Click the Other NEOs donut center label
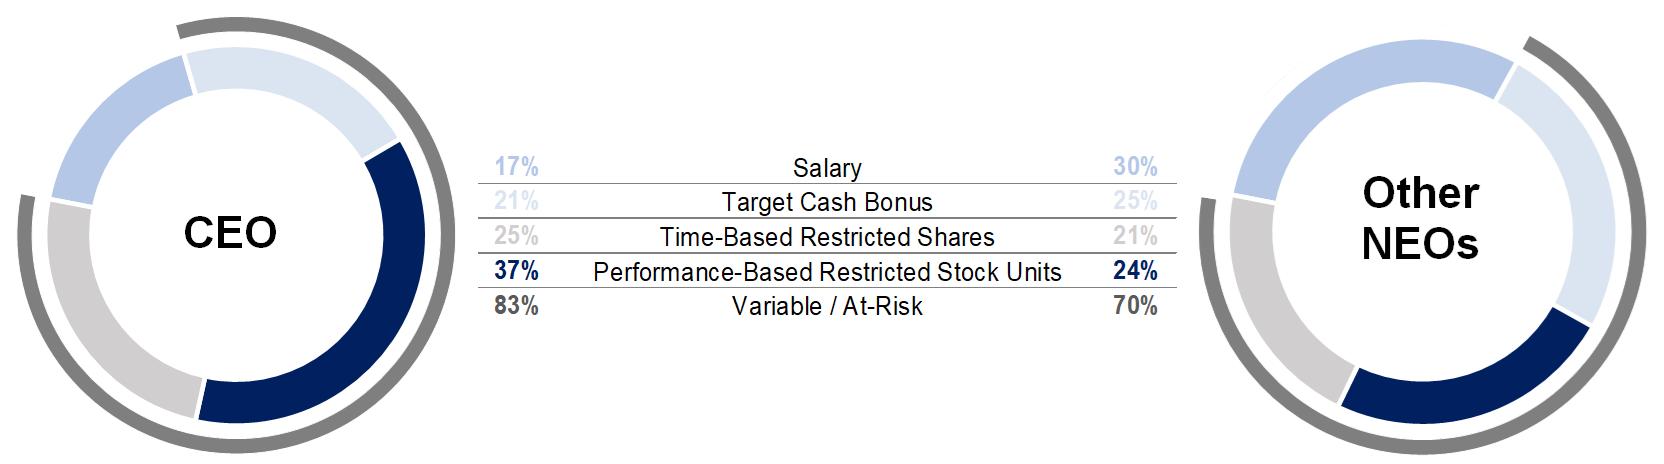 pos(1420,218)
